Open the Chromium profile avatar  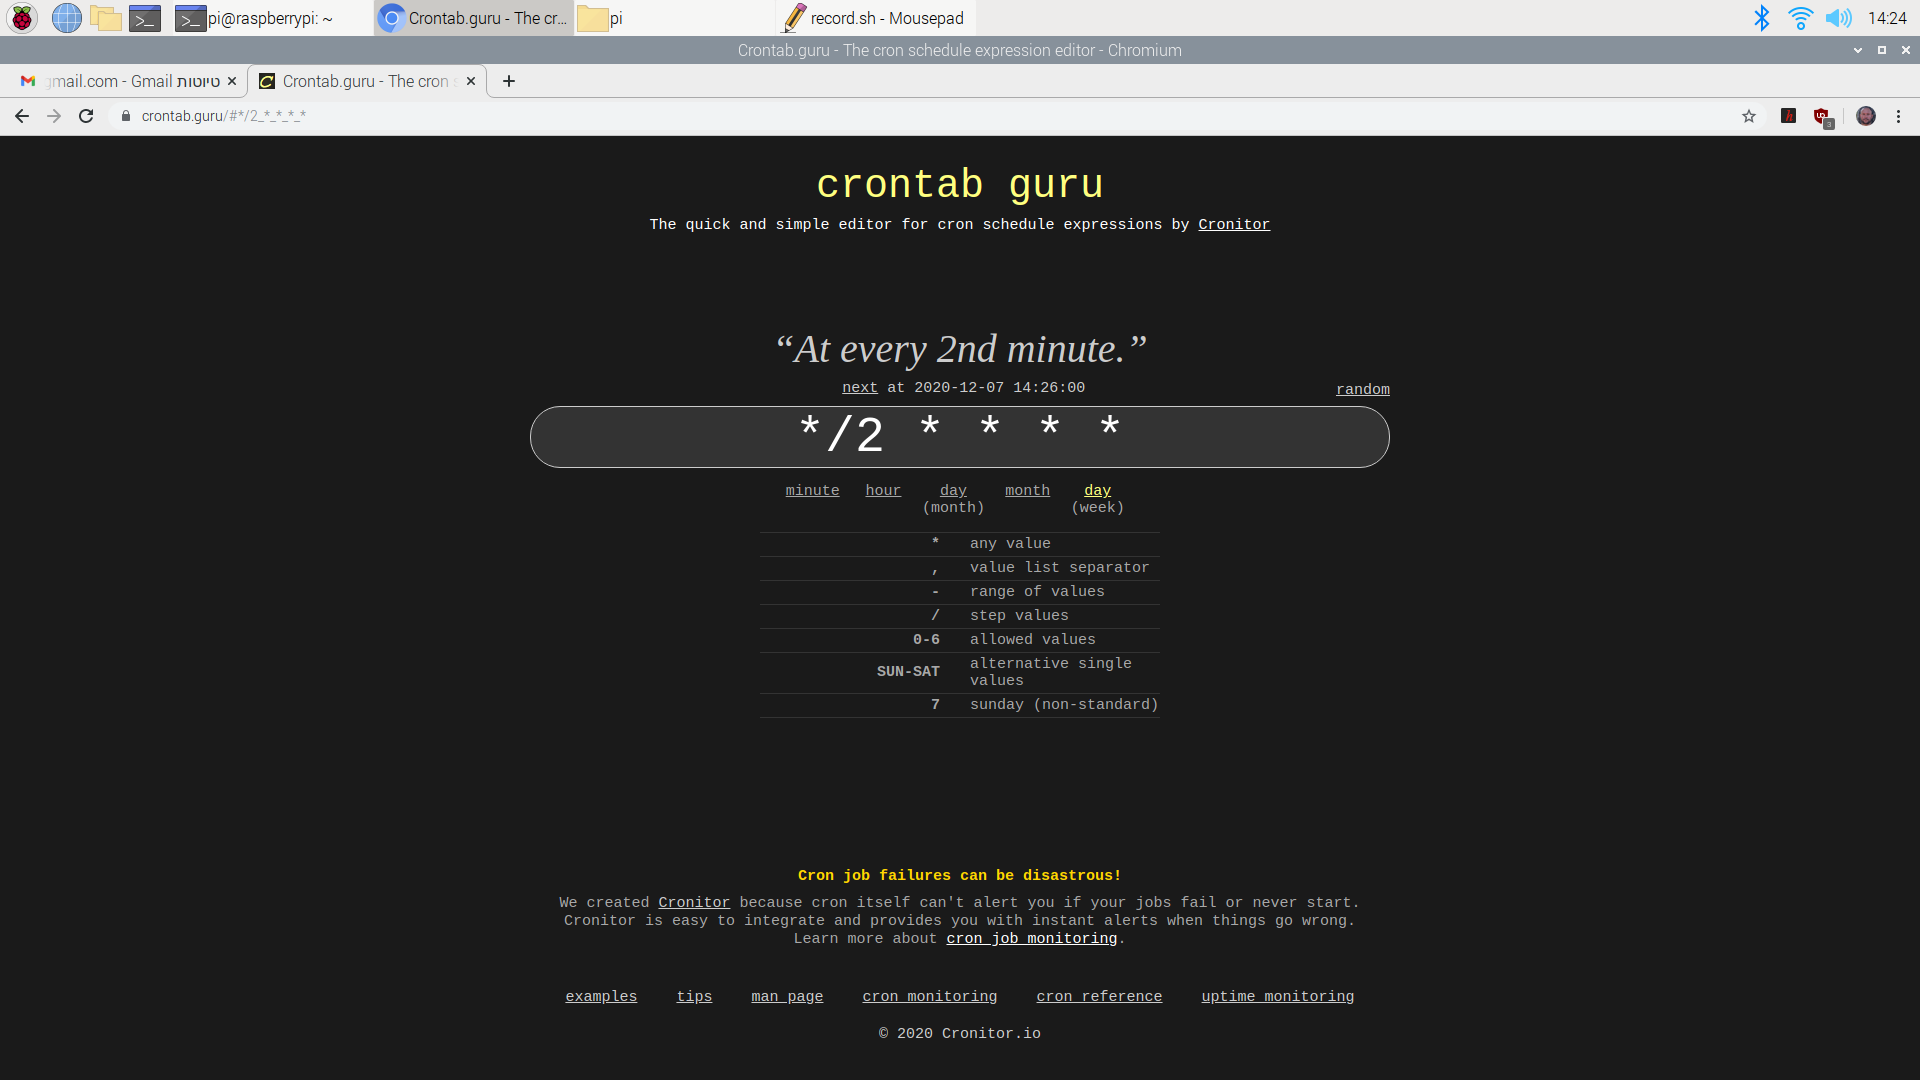1866,116
